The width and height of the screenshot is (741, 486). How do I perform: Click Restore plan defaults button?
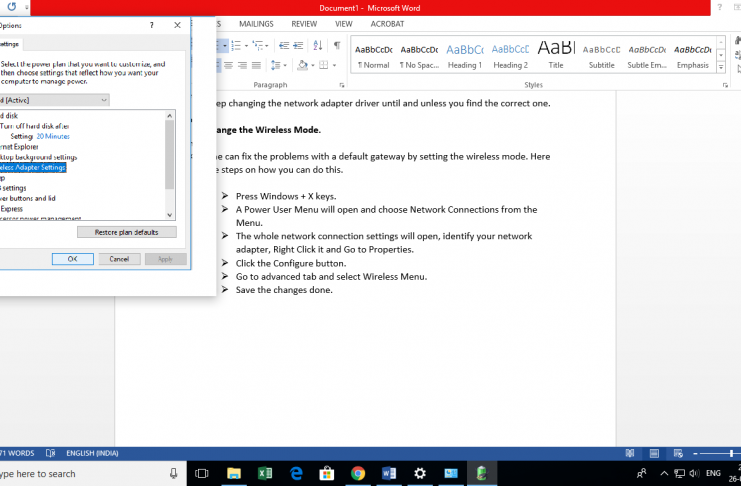pyautogui.click(x=127, y=232)
